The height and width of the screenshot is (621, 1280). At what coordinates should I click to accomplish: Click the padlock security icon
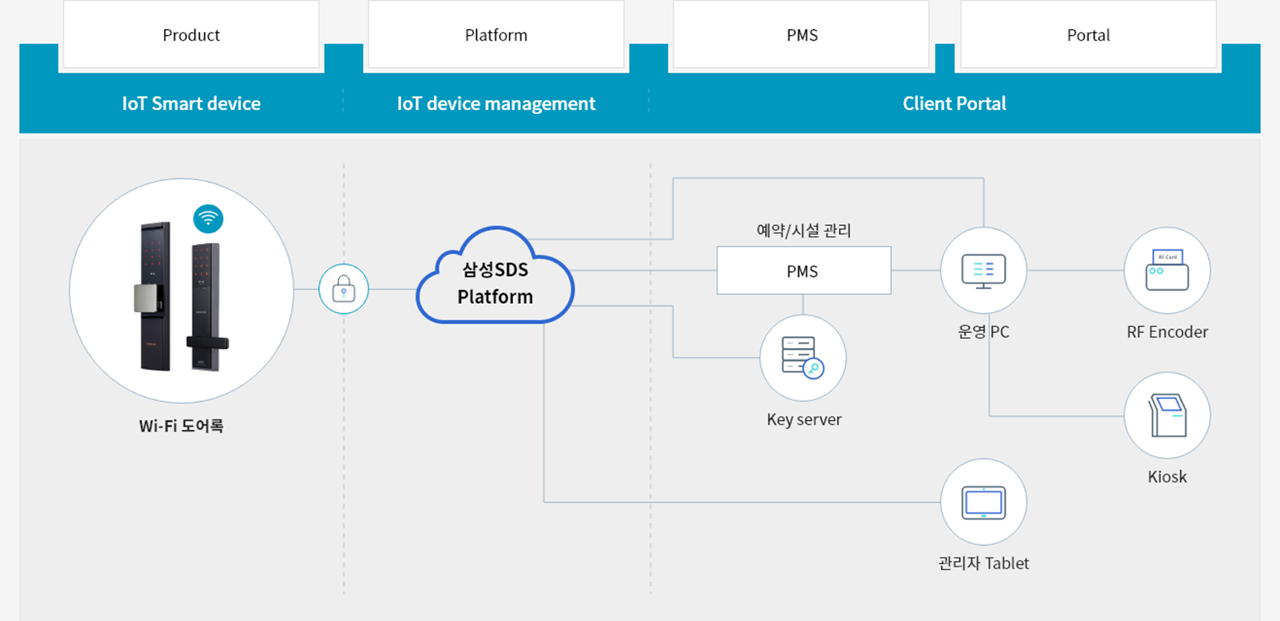coord(344,290)
